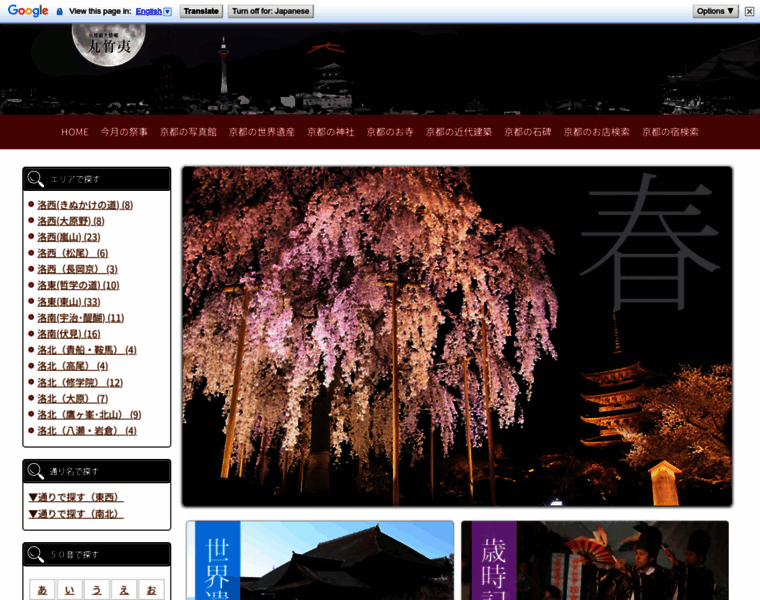This screenshot has width=760, height=600.
Task: Go to HOME in navigation bar
Action: [75, 132]
